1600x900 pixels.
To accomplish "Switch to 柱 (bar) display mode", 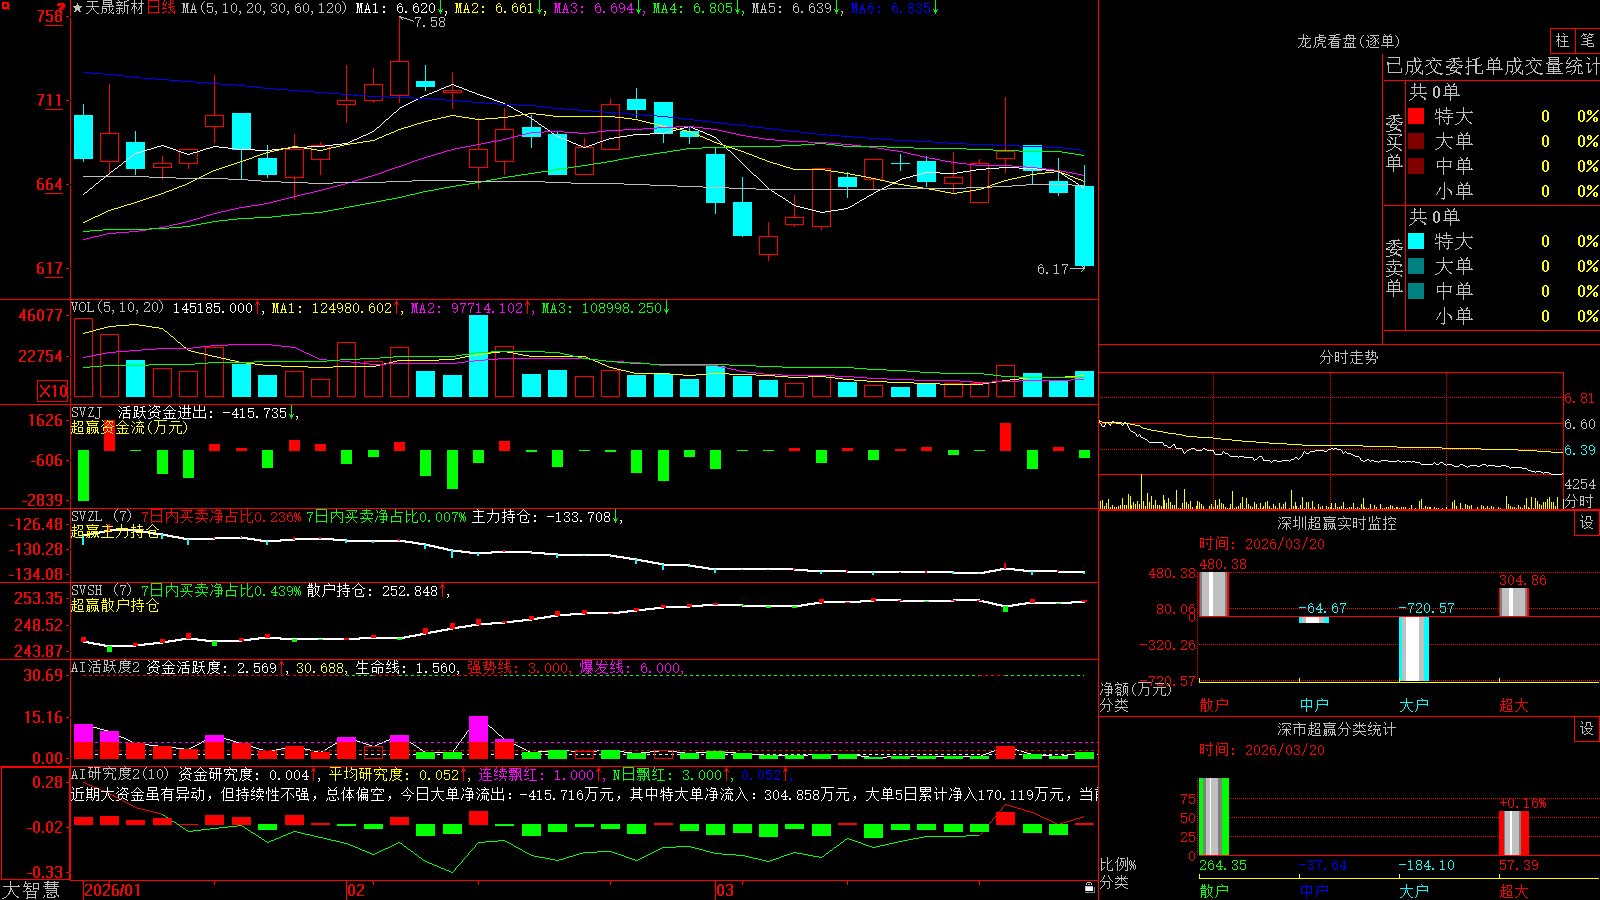I will point(1562,40).
